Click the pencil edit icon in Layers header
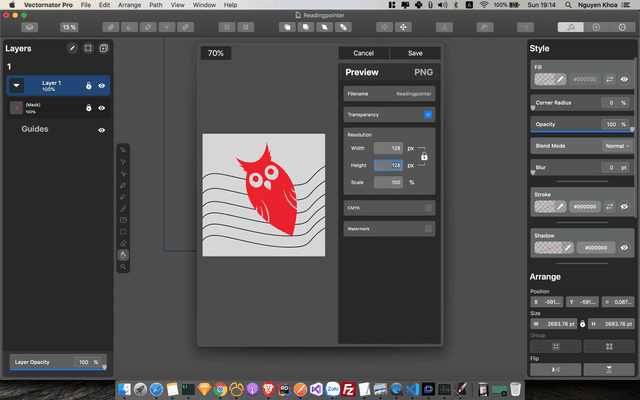This screenshot has width=640, height=400. (72, 48)
